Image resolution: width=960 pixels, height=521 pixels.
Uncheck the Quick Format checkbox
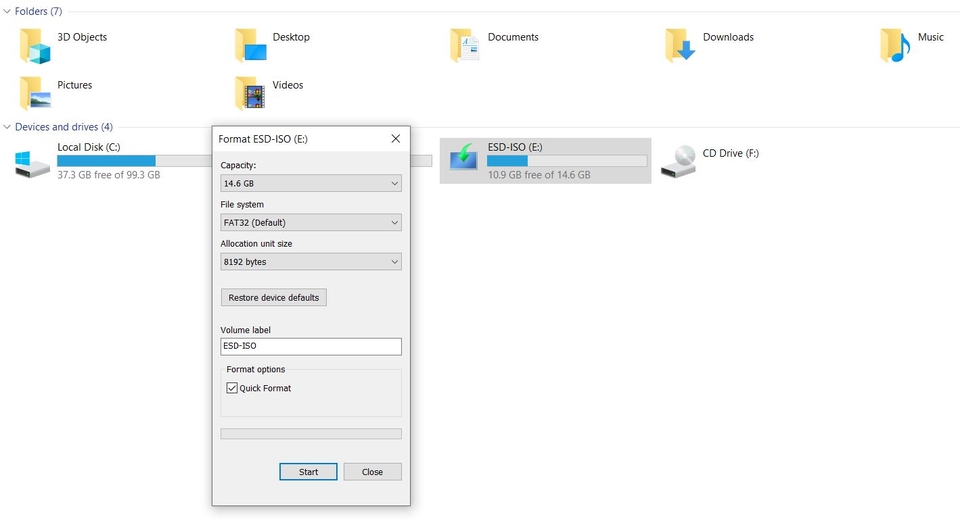coord(233,388)
